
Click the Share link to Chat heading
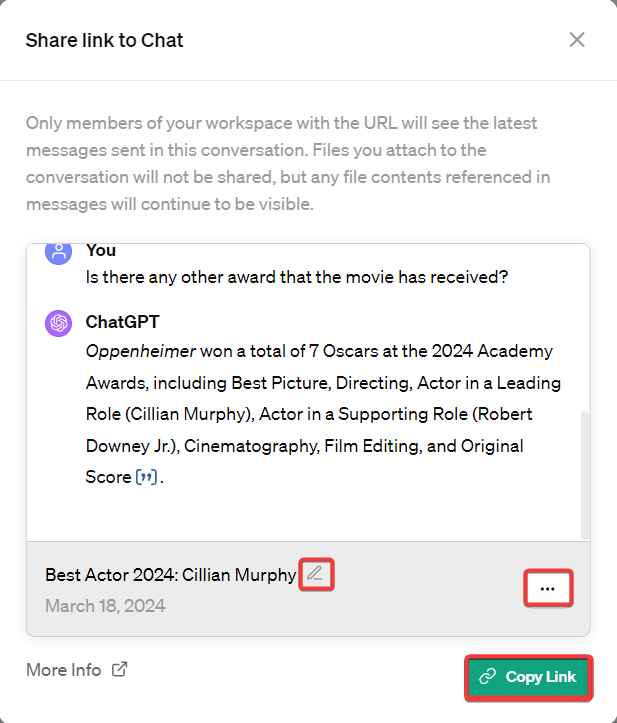coord(104,41)
